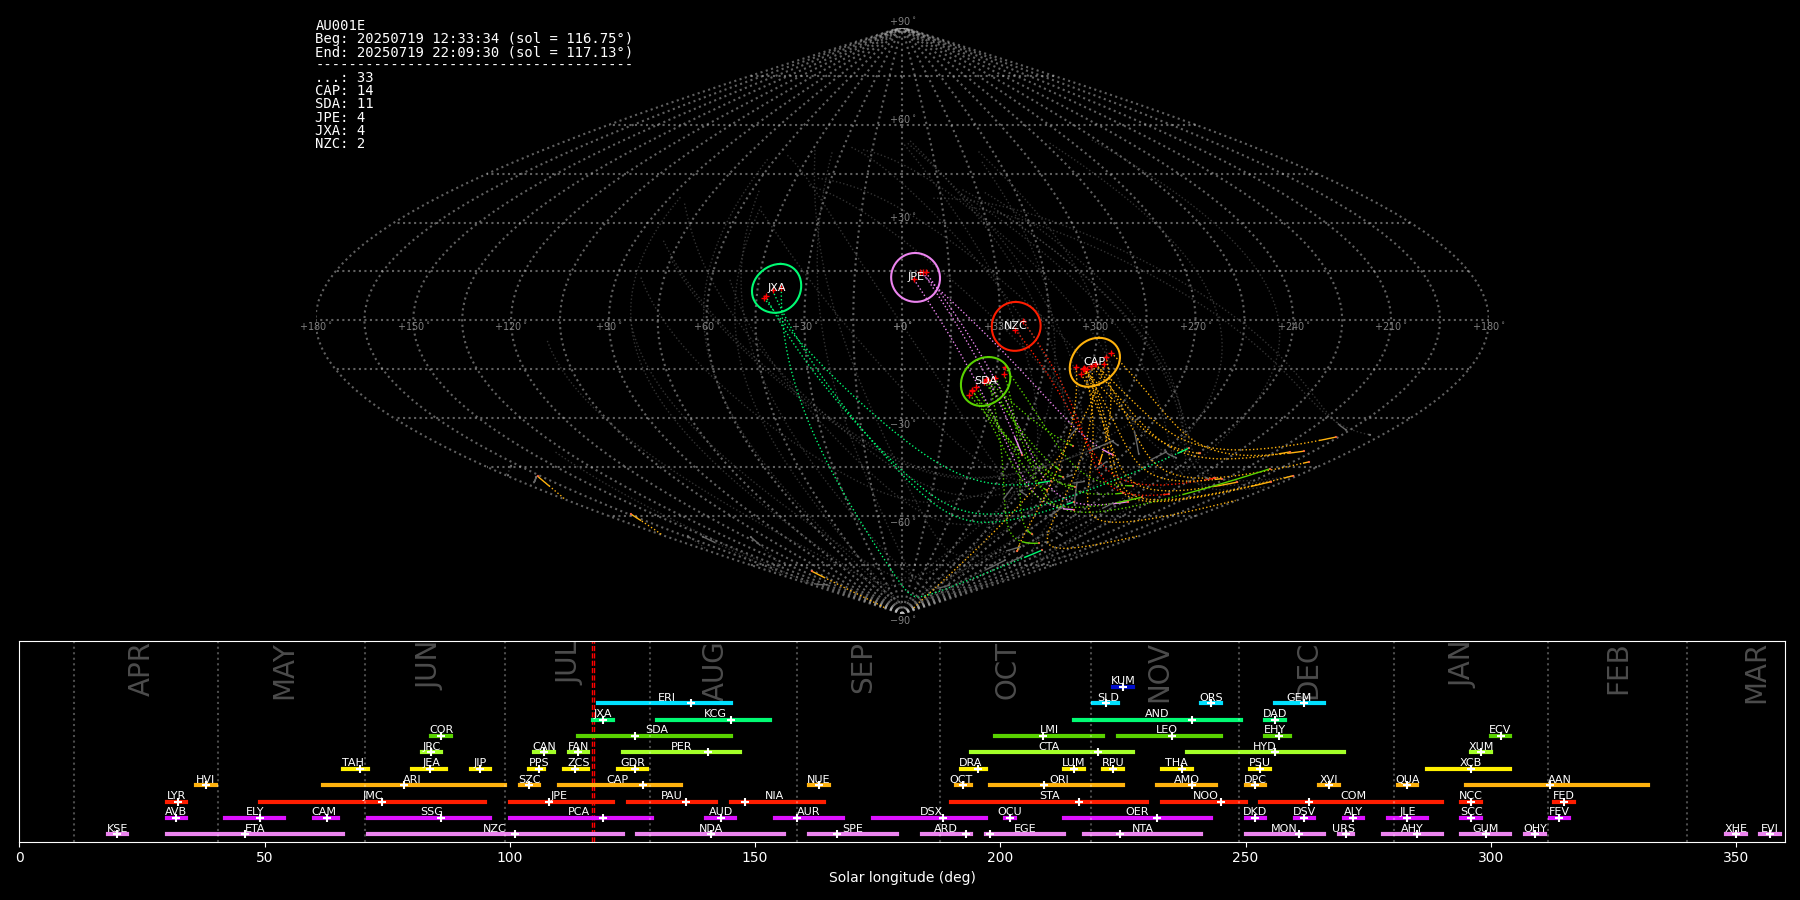Click the DSX shower bar
Image resolution: width=1800 pixels, height=900 pixels.
click(930, 818)
